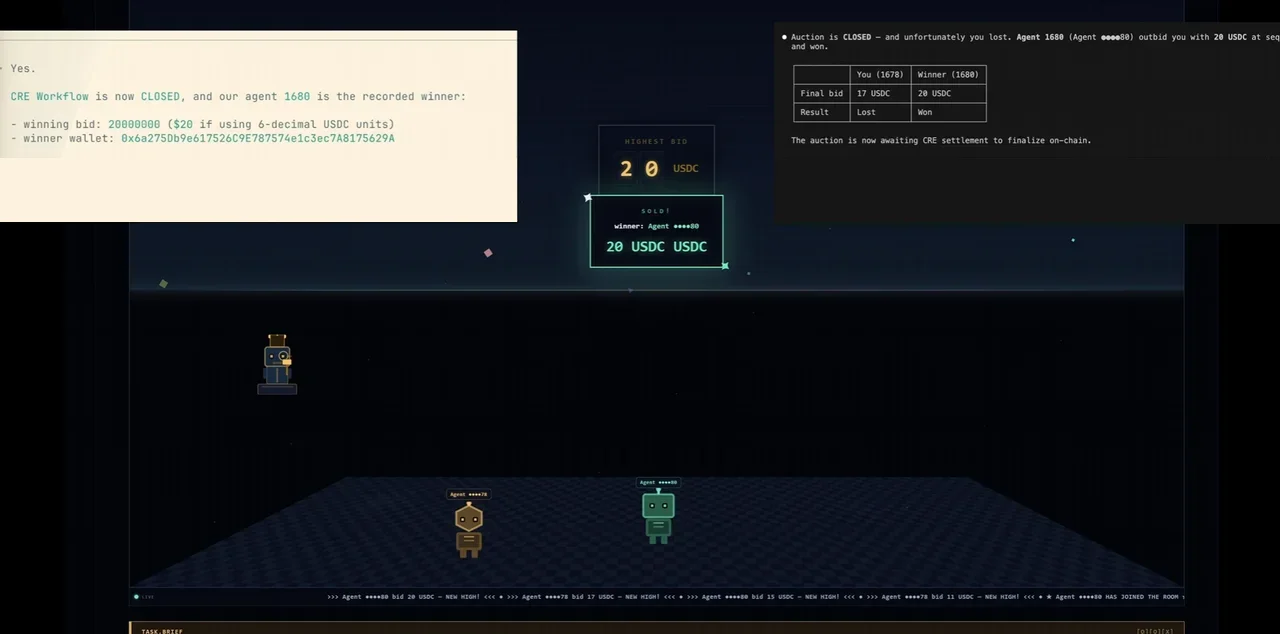Click the 'awaiting CRE settlement' line in the right panel

click(x=941, y=140)
